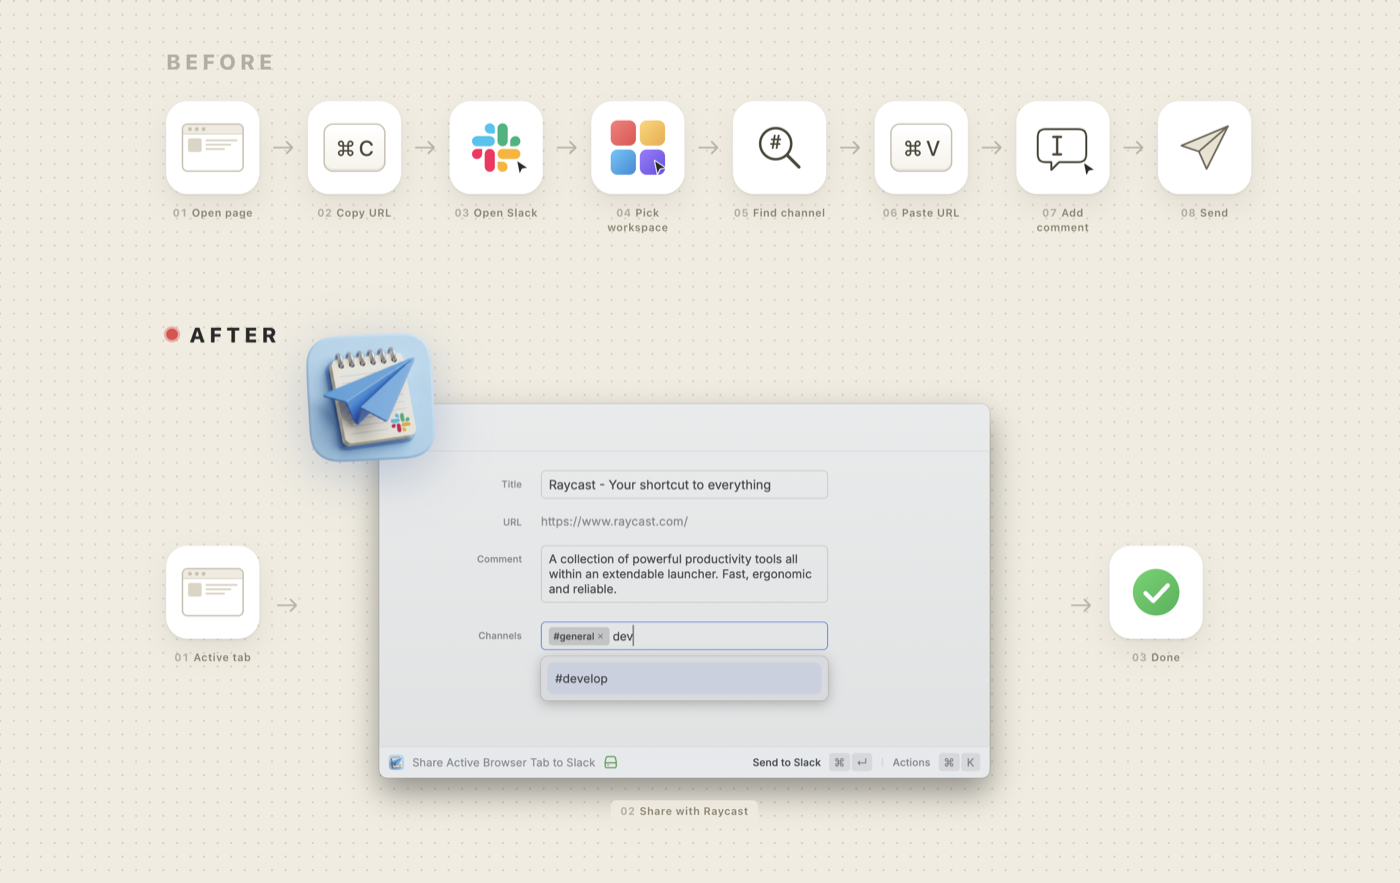Click the 03 Done label

1156,657
